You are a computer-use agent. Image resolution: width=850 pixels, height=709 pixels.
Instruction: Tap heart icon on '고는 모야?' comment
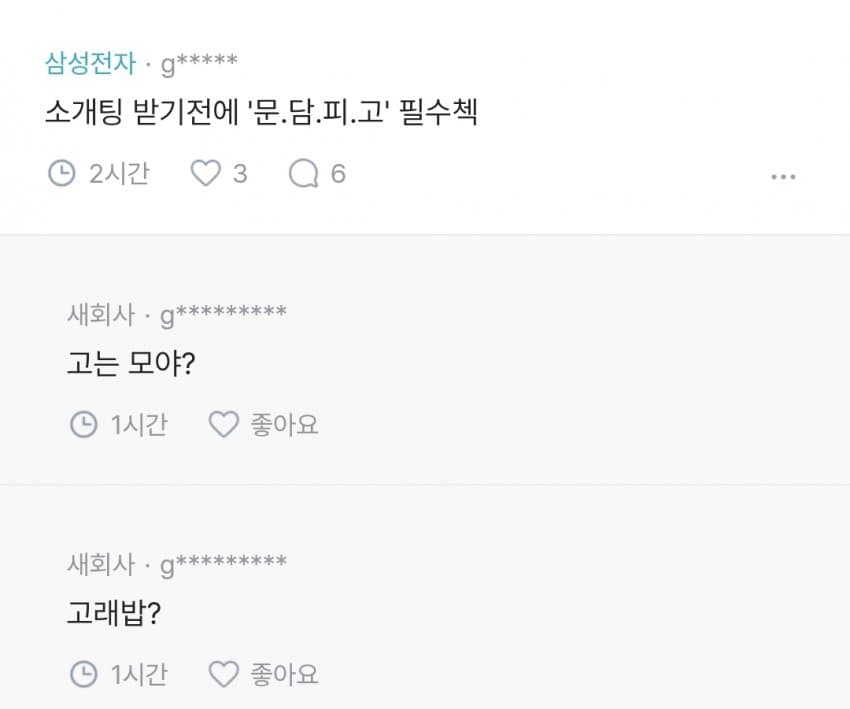224,424
